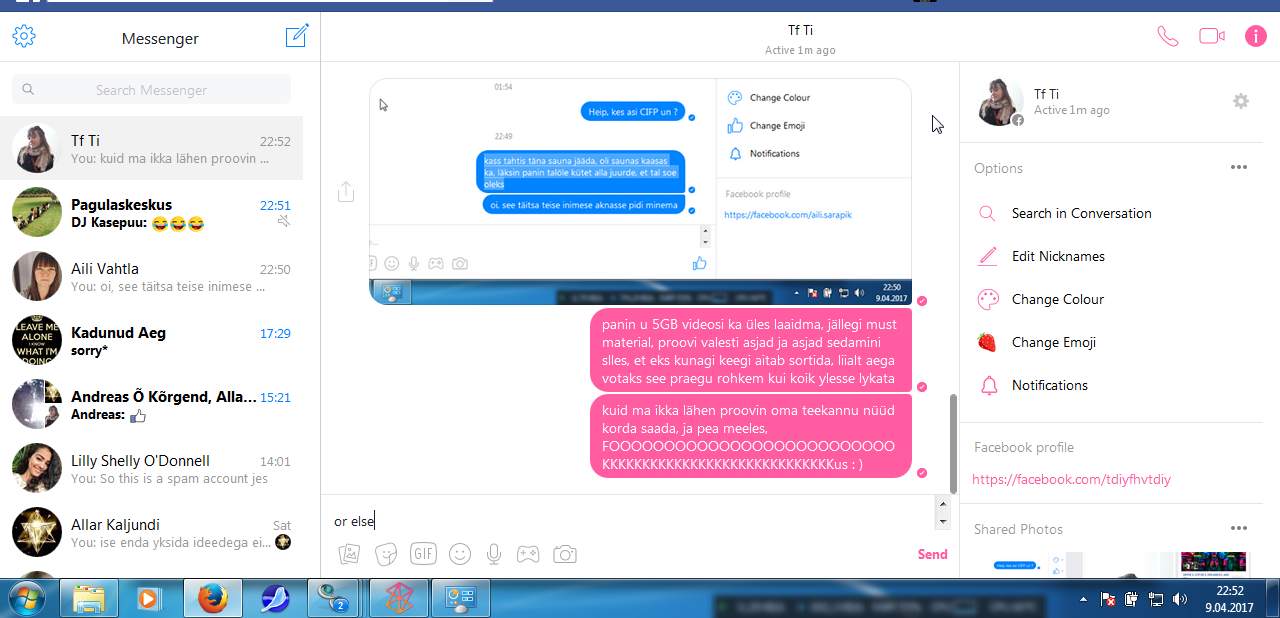
Task: Open Allar Kaljundi conversation
Action: (x=151, y=532)
